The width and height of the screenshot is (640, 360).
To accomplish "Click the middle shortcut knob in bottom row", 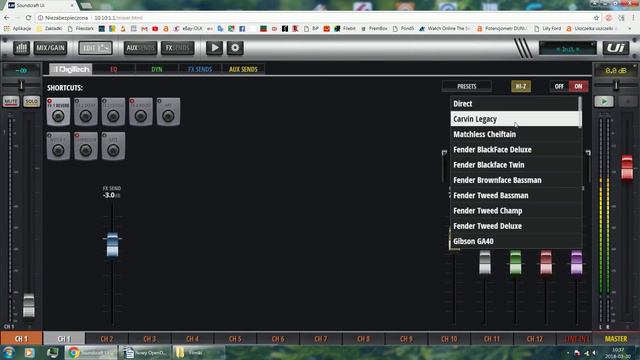I will pos(86,151).
